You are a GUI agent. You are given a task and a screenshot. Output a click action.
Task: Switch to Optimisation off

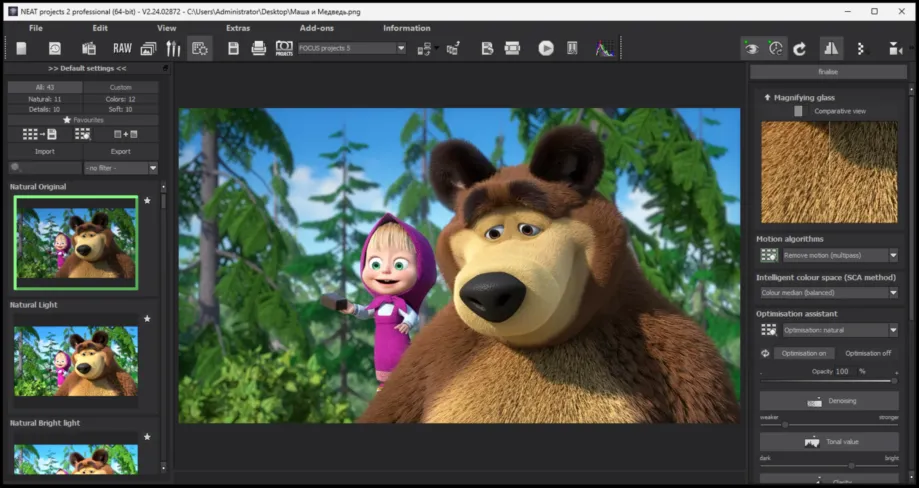point(867,353)
